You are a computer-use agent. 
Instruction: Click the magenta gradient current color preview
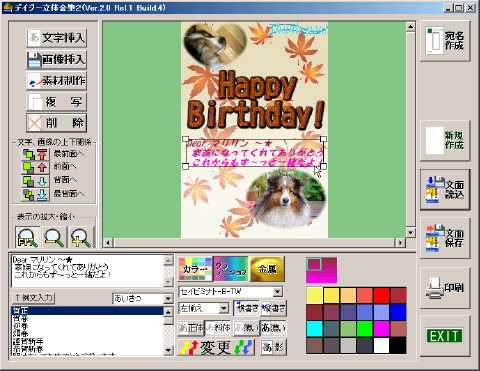coord(321,270)
